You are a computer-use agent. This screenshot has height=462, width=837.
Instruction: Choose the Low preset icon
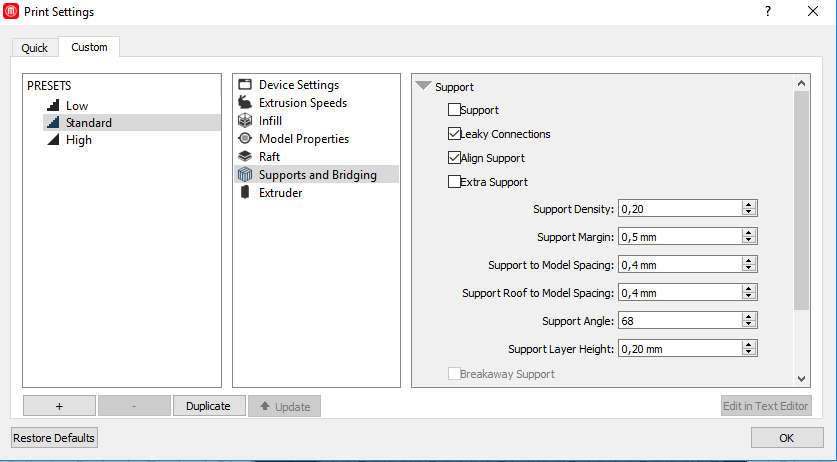click(x=53, y=105)
